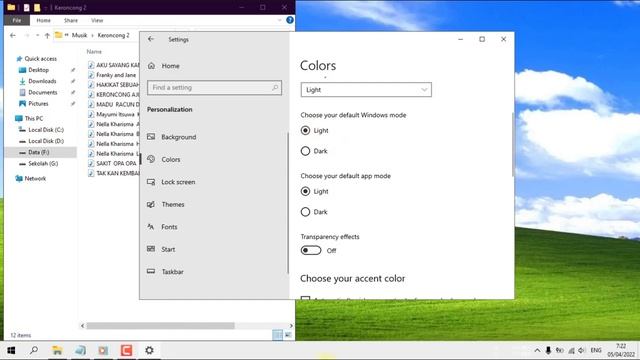
Task: Open the volume speaker tray icon
Action: (582, 350)
